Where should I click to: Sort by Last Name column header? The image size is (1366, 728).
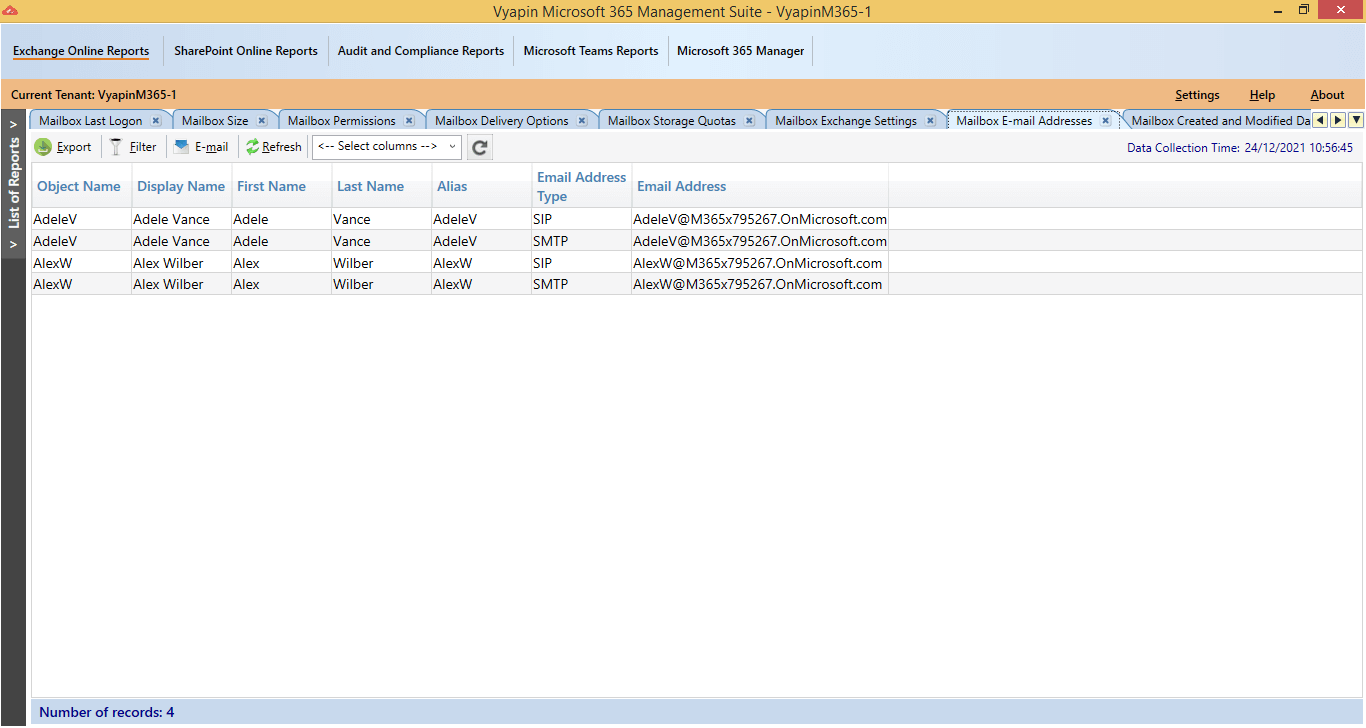coord(381,186)
